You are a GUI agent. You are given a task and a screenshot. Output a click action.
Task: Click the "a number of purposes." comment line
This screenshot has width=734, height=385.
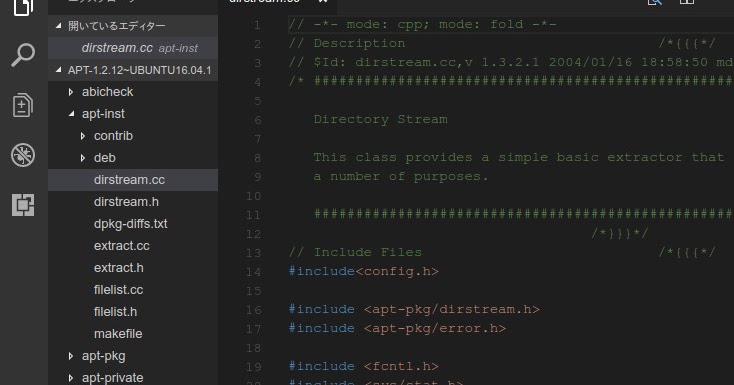click(x=401, y=177)
